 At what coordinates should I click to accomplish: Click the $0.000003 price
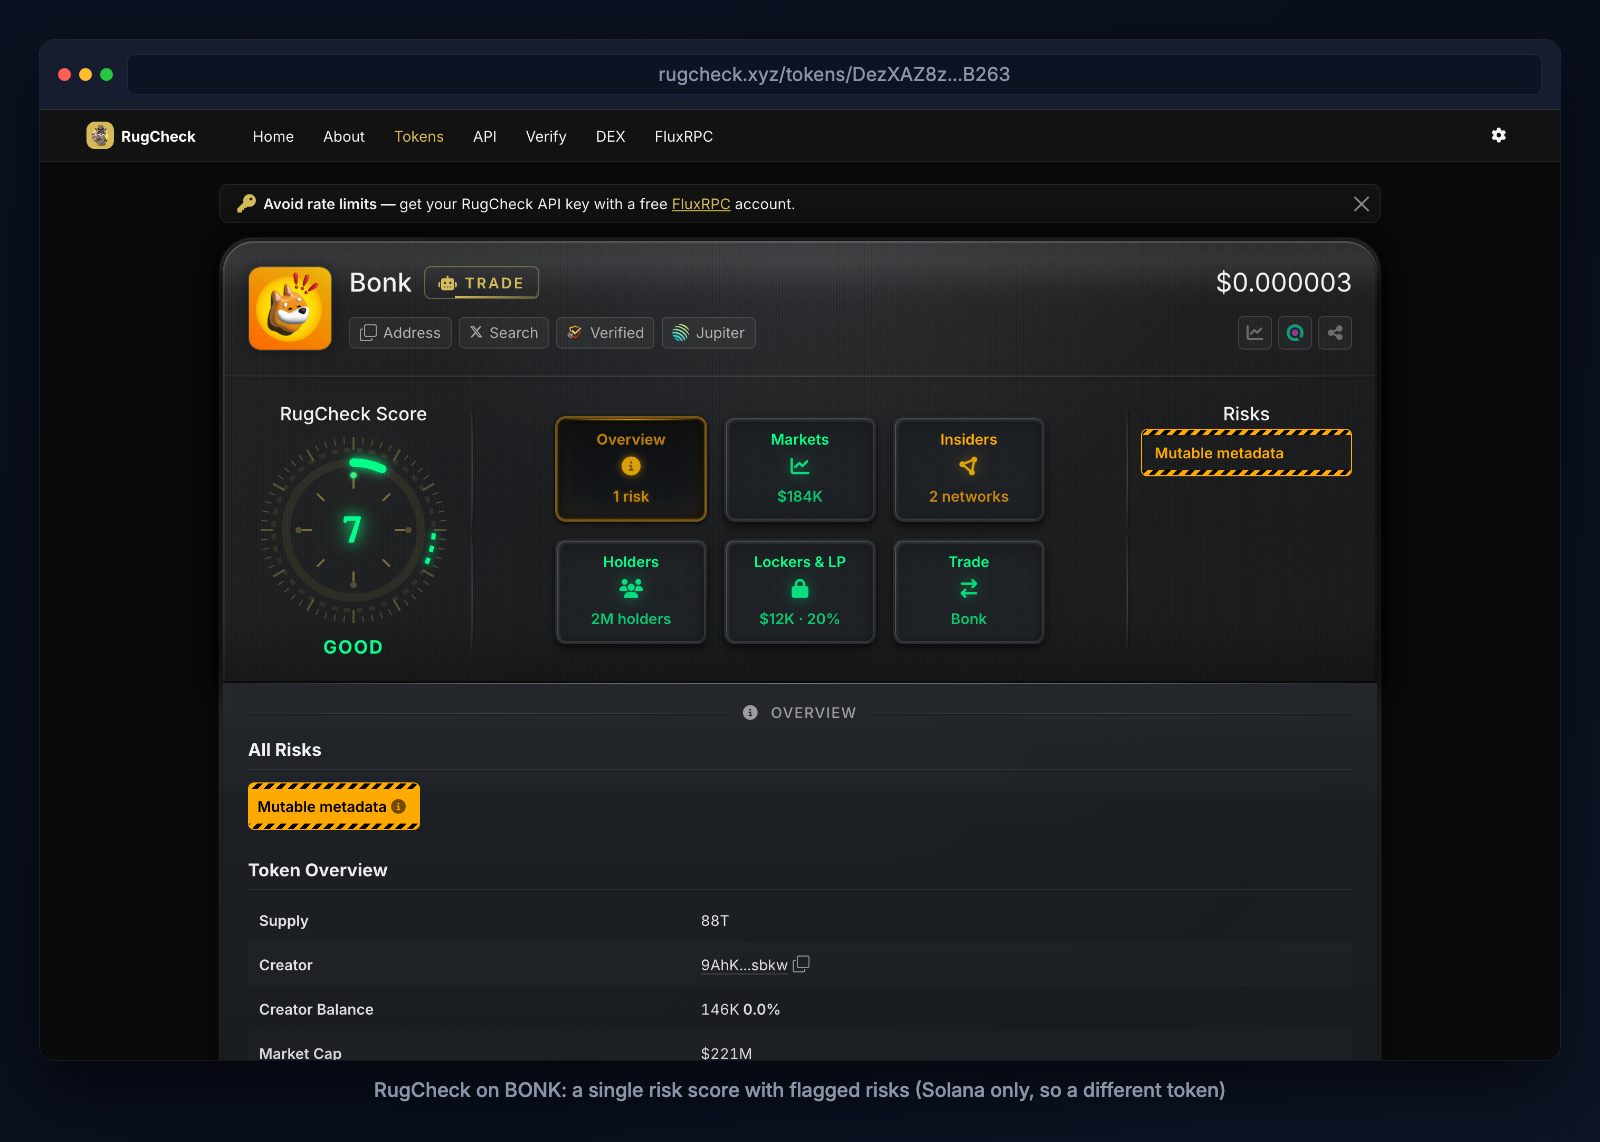click(1283, 283)
